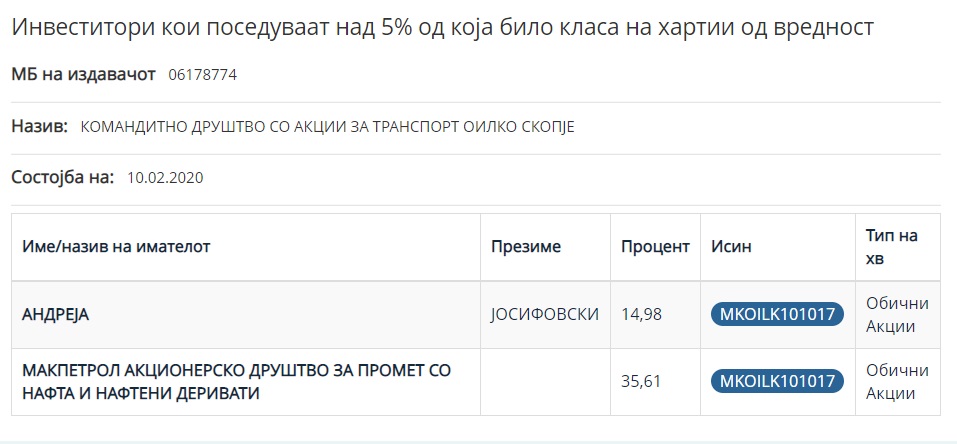Select the ЈОСИФОВСКИ surname cell

point(544,314)
